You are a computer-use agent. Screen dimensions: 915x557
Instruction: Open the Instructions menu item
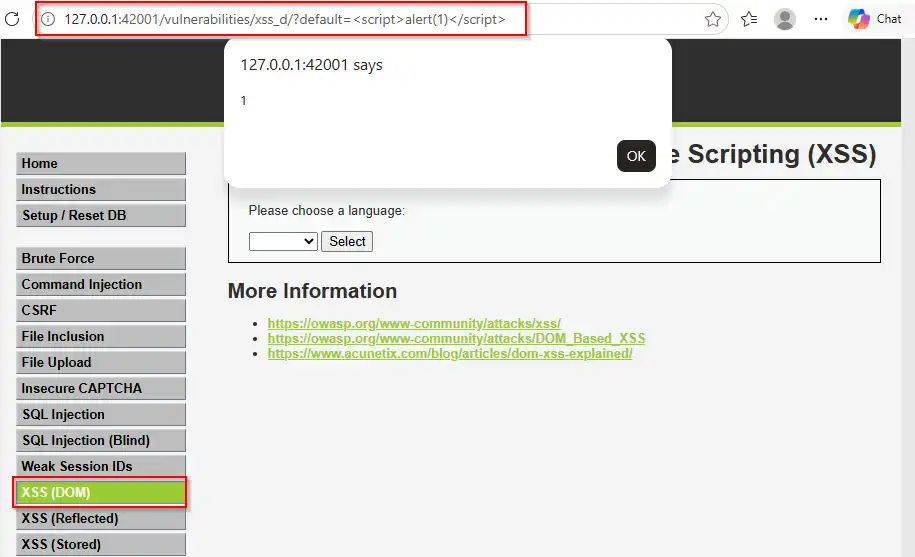coord(101,190)
